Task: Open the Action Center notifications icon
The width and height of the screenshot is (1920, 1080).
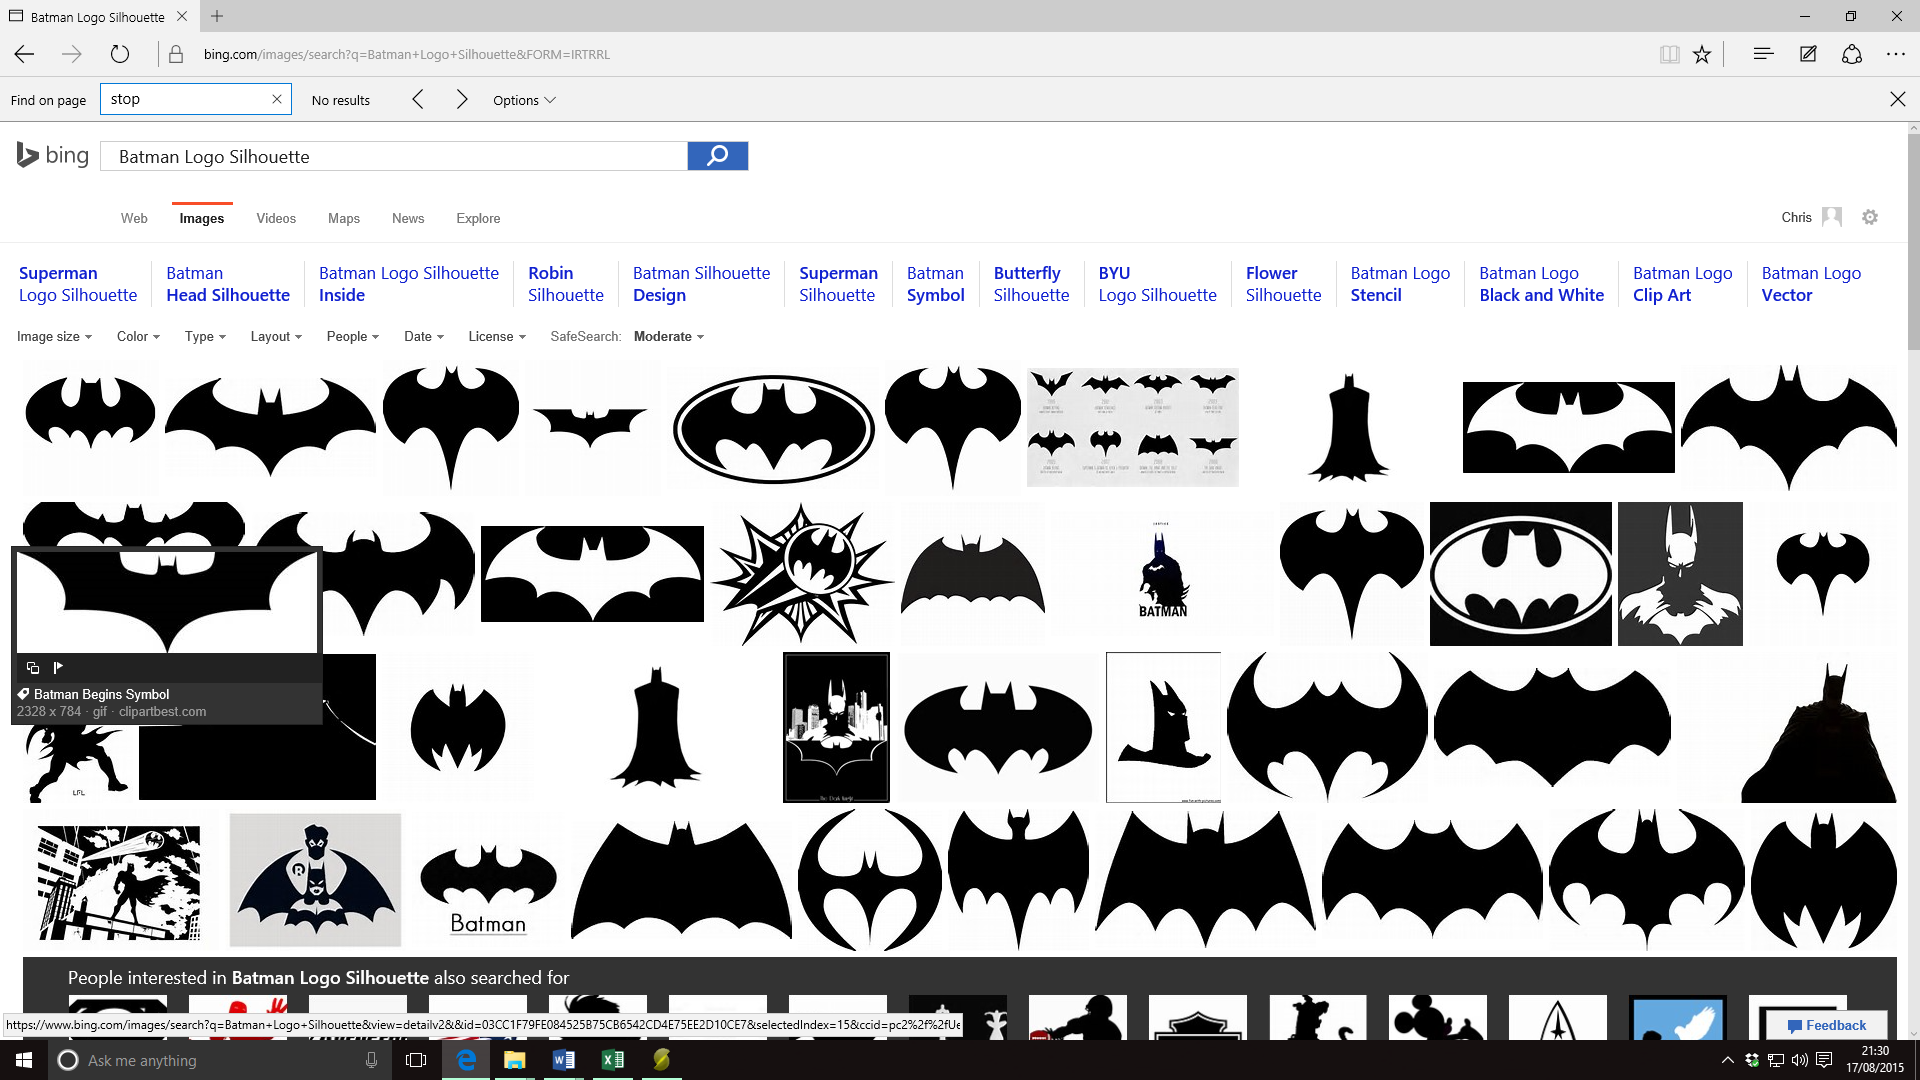Action: (1824, 1060)
